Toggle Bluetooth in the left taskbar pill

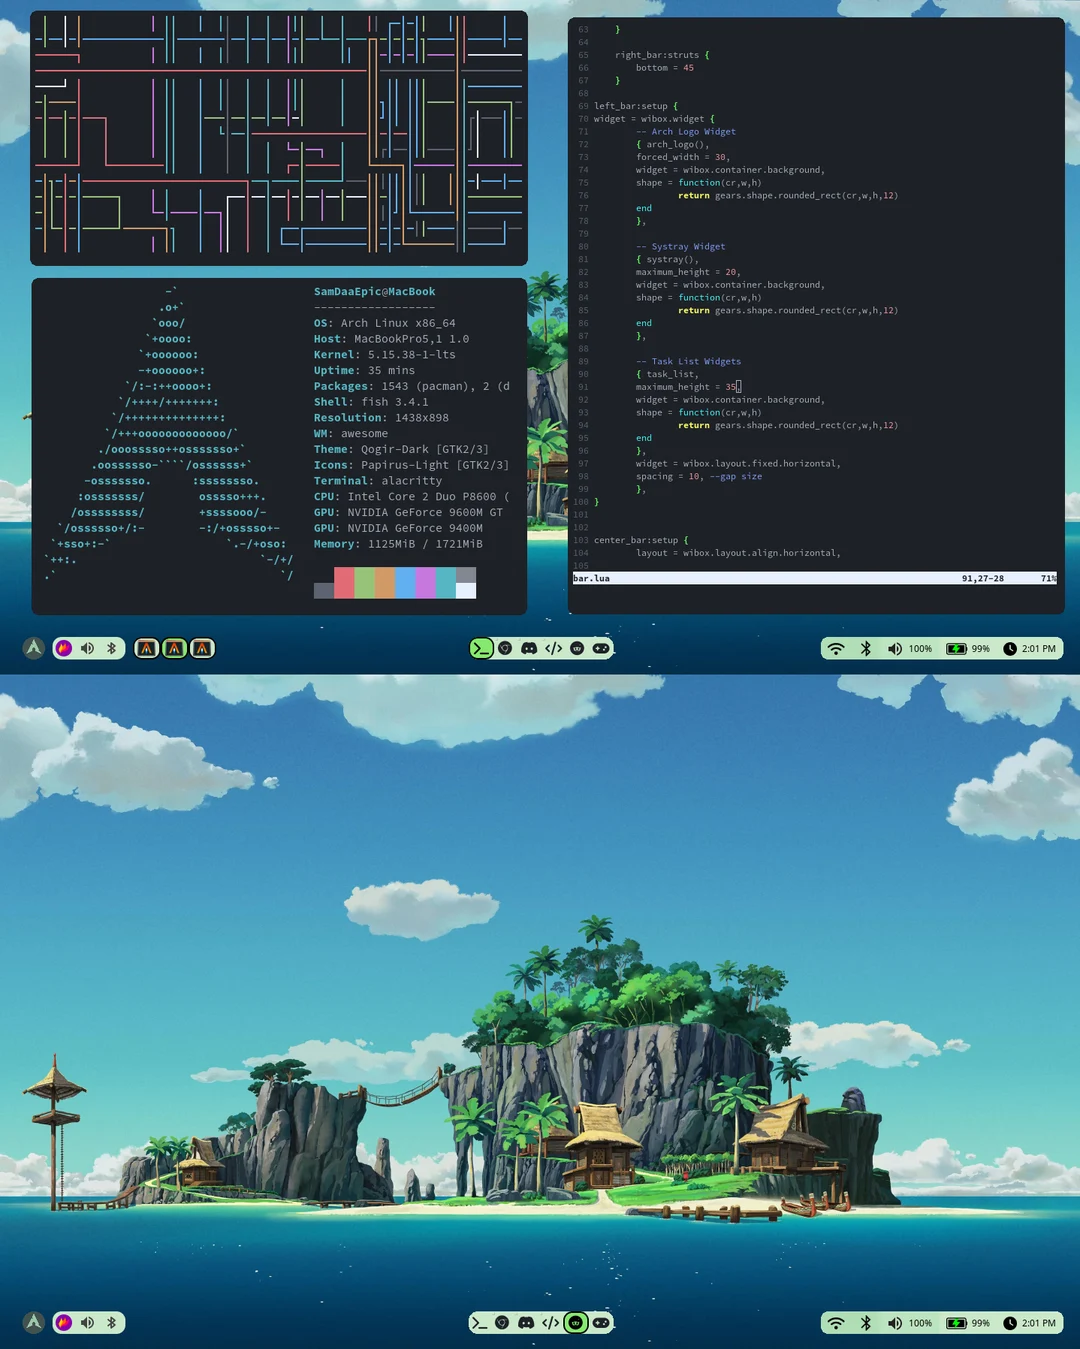click(x=112, y=648)
